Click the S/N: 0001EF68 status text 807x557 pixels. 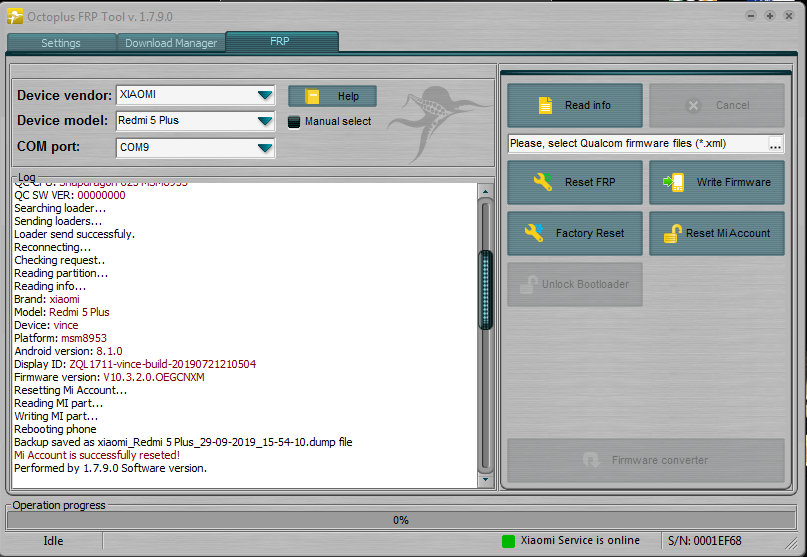click(705, 541)
